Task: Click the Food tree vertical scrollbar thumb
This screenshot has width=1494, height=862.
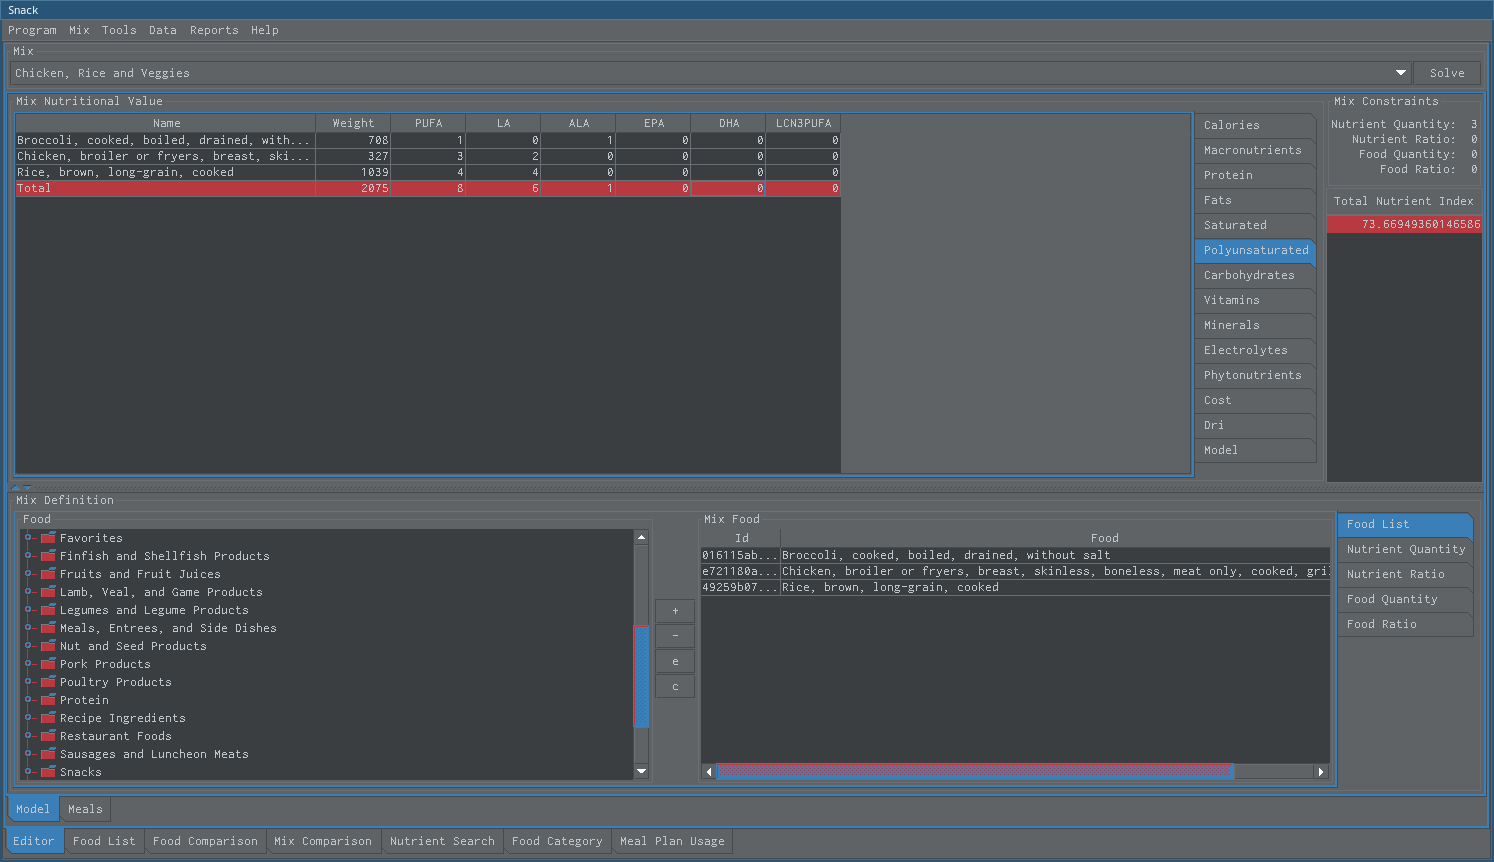Action: coord(642,676)
